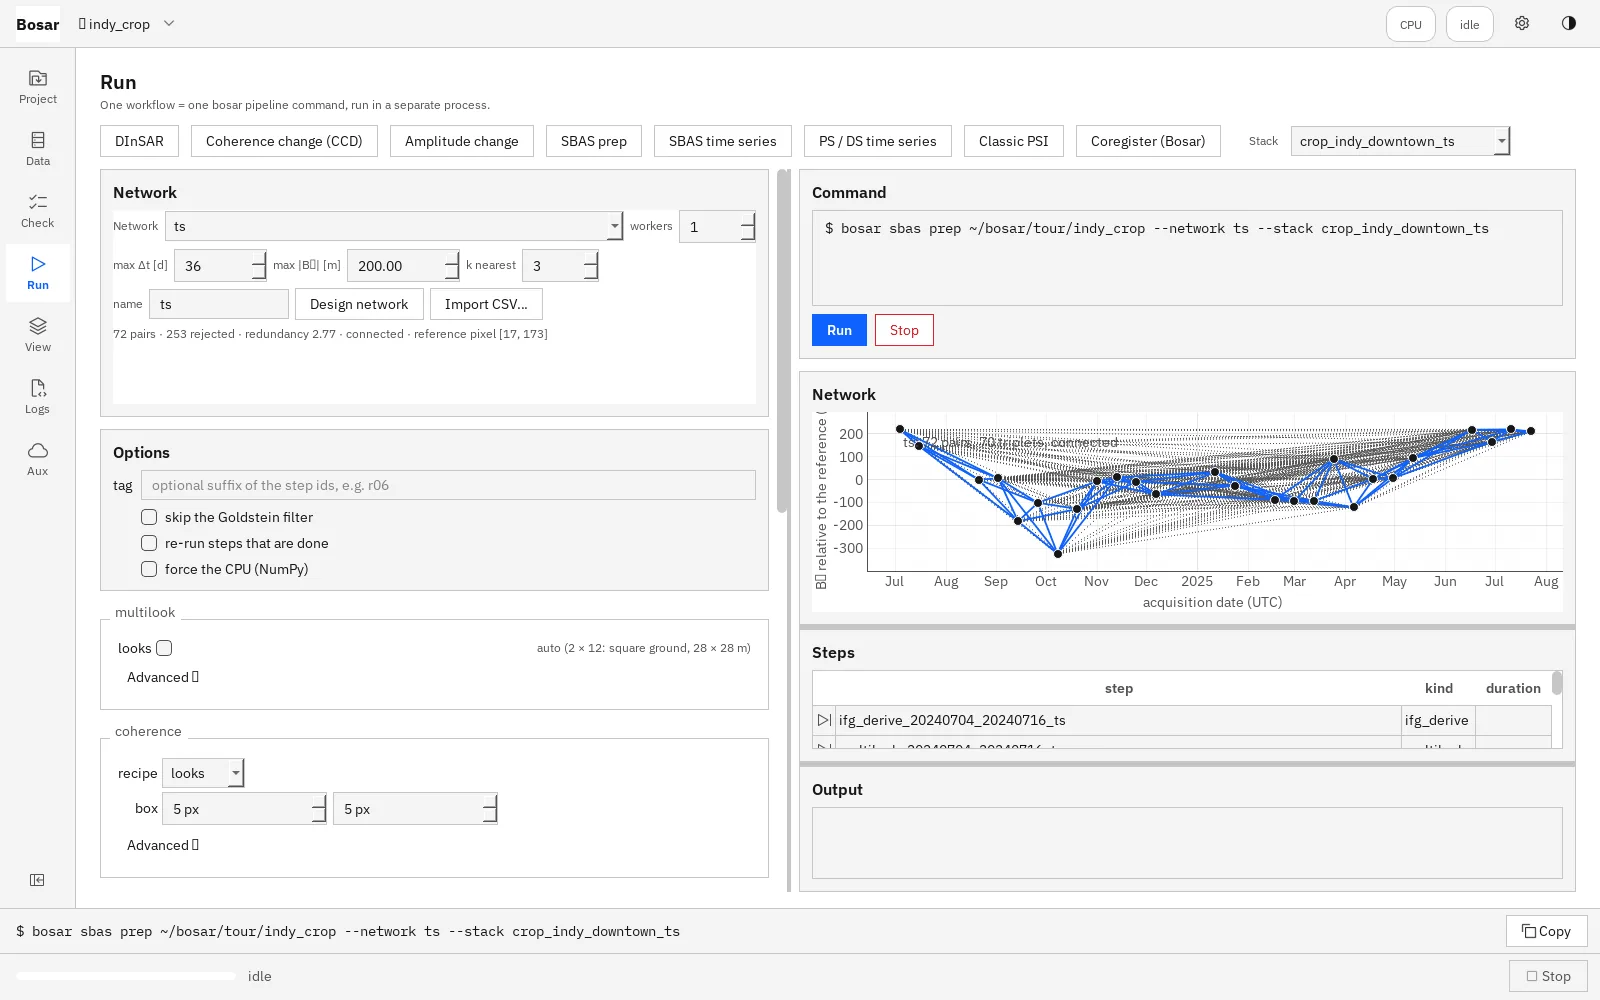
Task: Open the Aux cloud icon
Action: [38, 459]
